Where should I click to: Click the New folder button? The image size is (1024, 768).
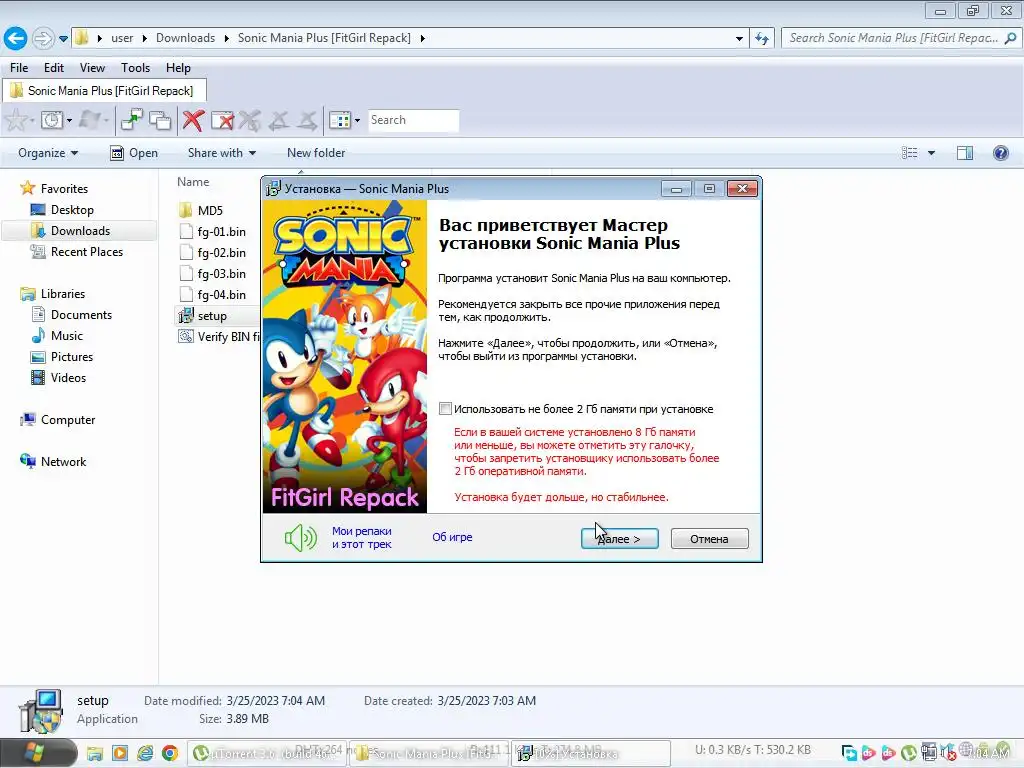click(x=316, y=153)
